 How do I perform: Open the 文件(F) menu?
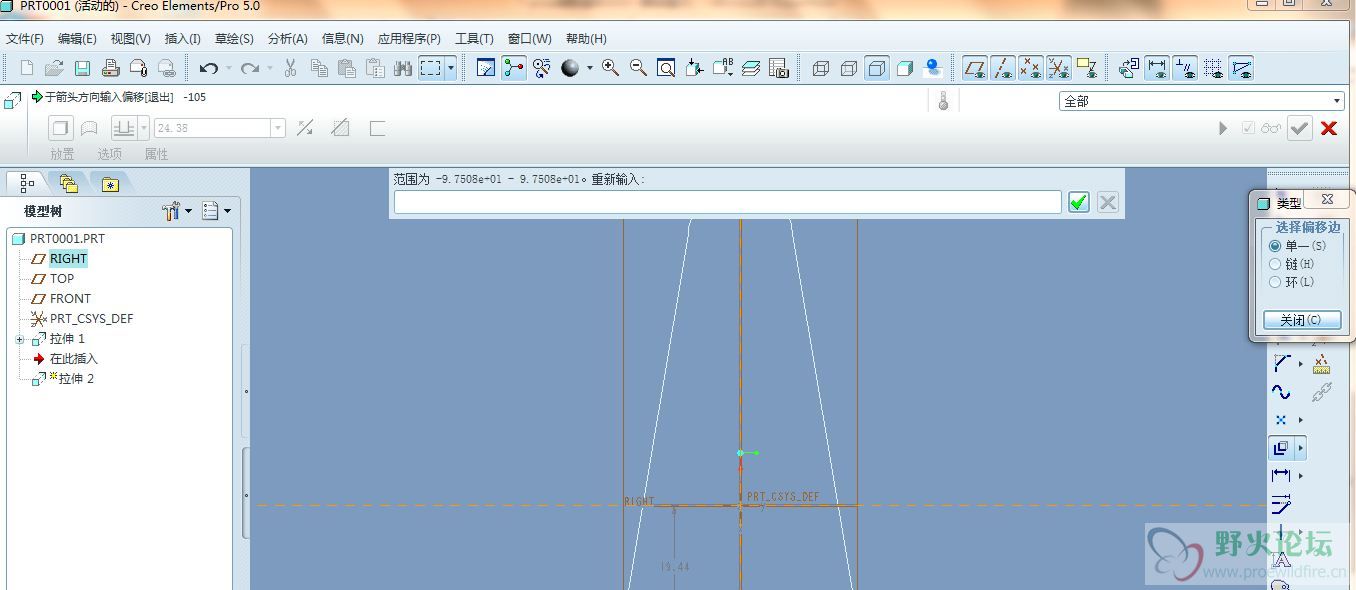click(x=25, y=39)
